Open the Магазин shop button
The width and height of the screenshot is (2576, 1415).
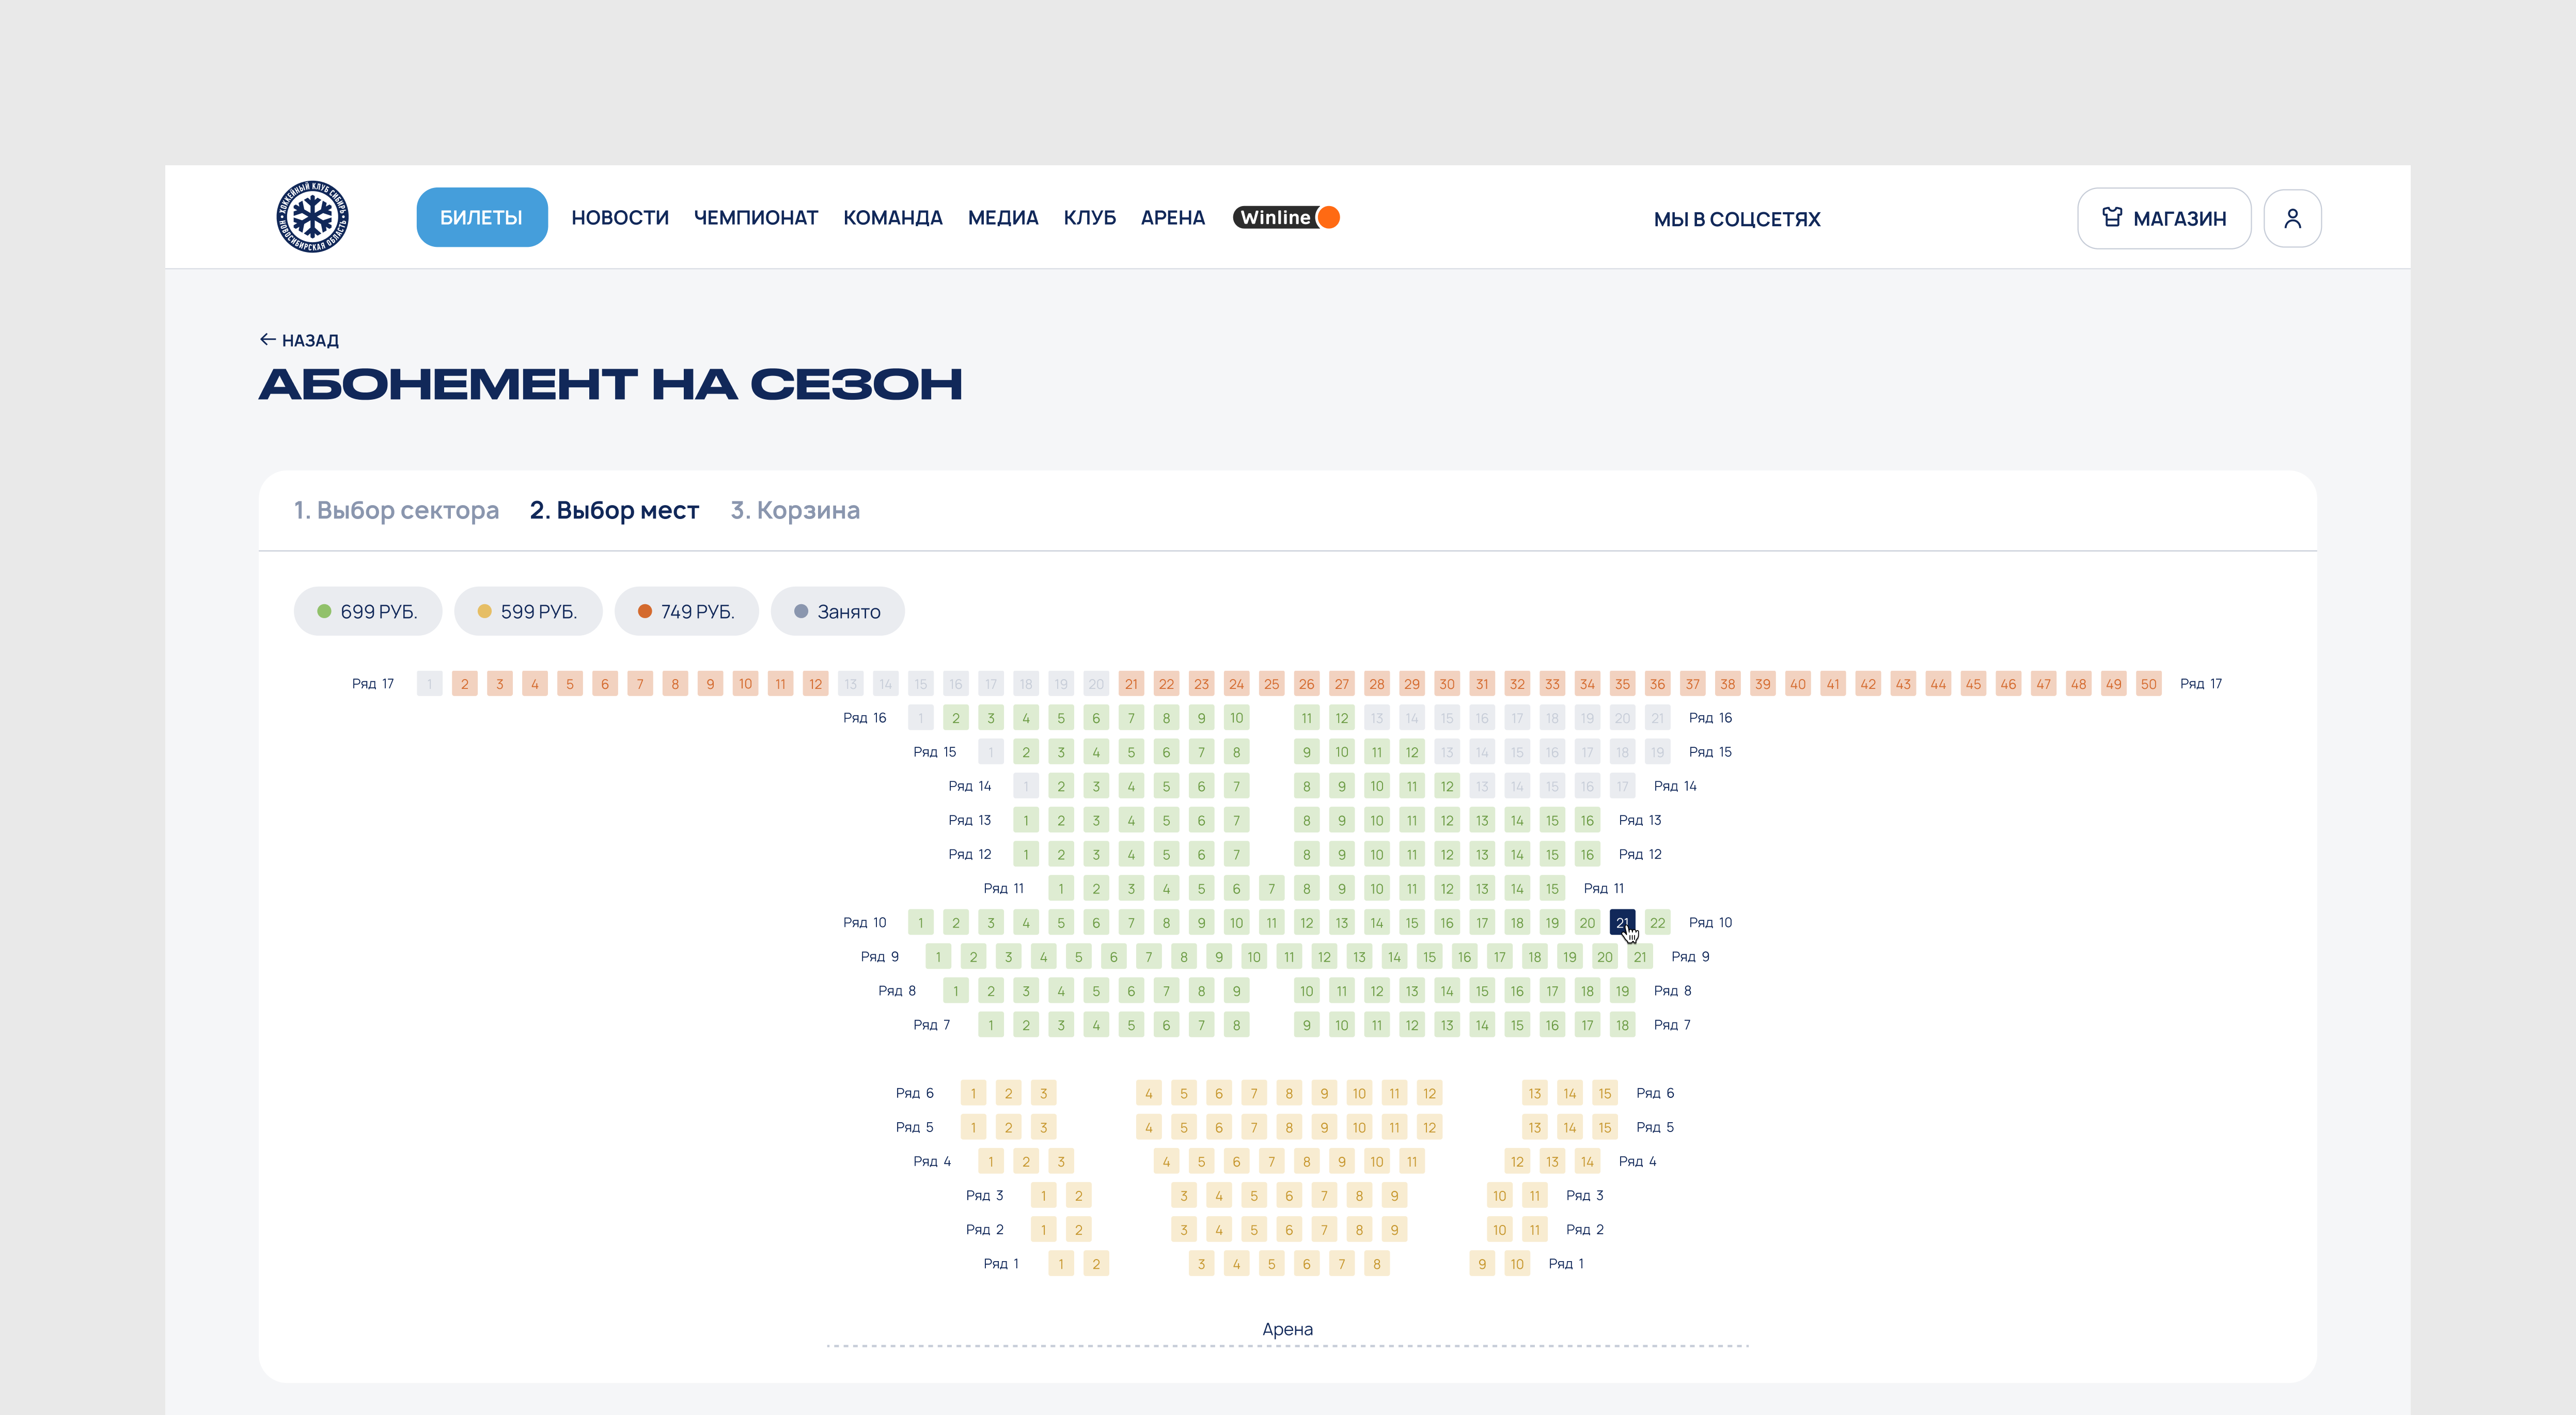click(x=2163, y=218)
